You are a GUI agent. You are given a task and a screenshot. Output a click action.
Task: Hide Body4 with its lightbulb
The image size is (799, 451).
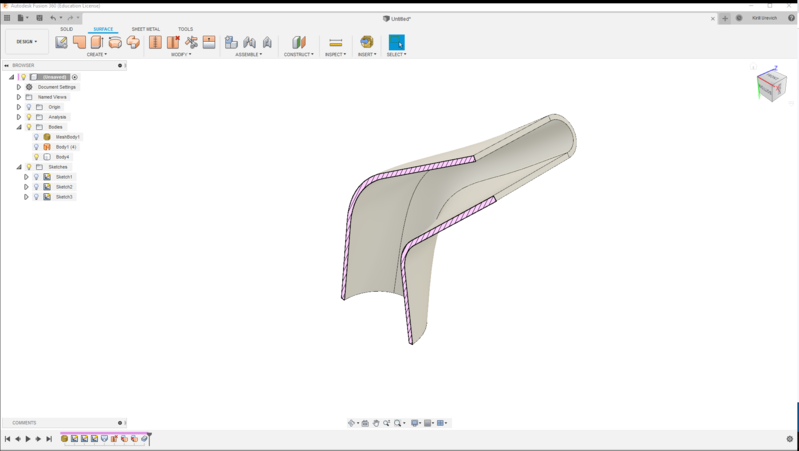click(x=36, y=157)
